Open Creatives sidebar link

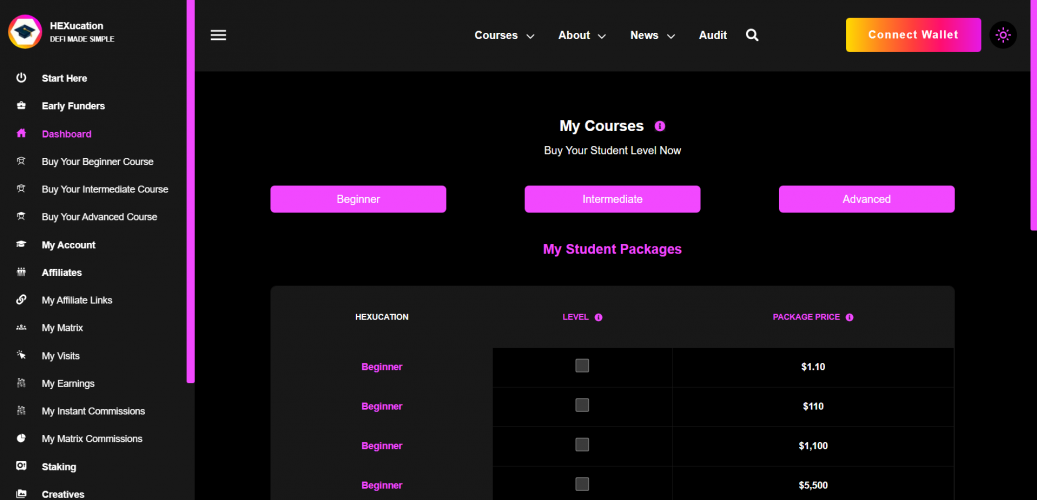click(63, 494)
